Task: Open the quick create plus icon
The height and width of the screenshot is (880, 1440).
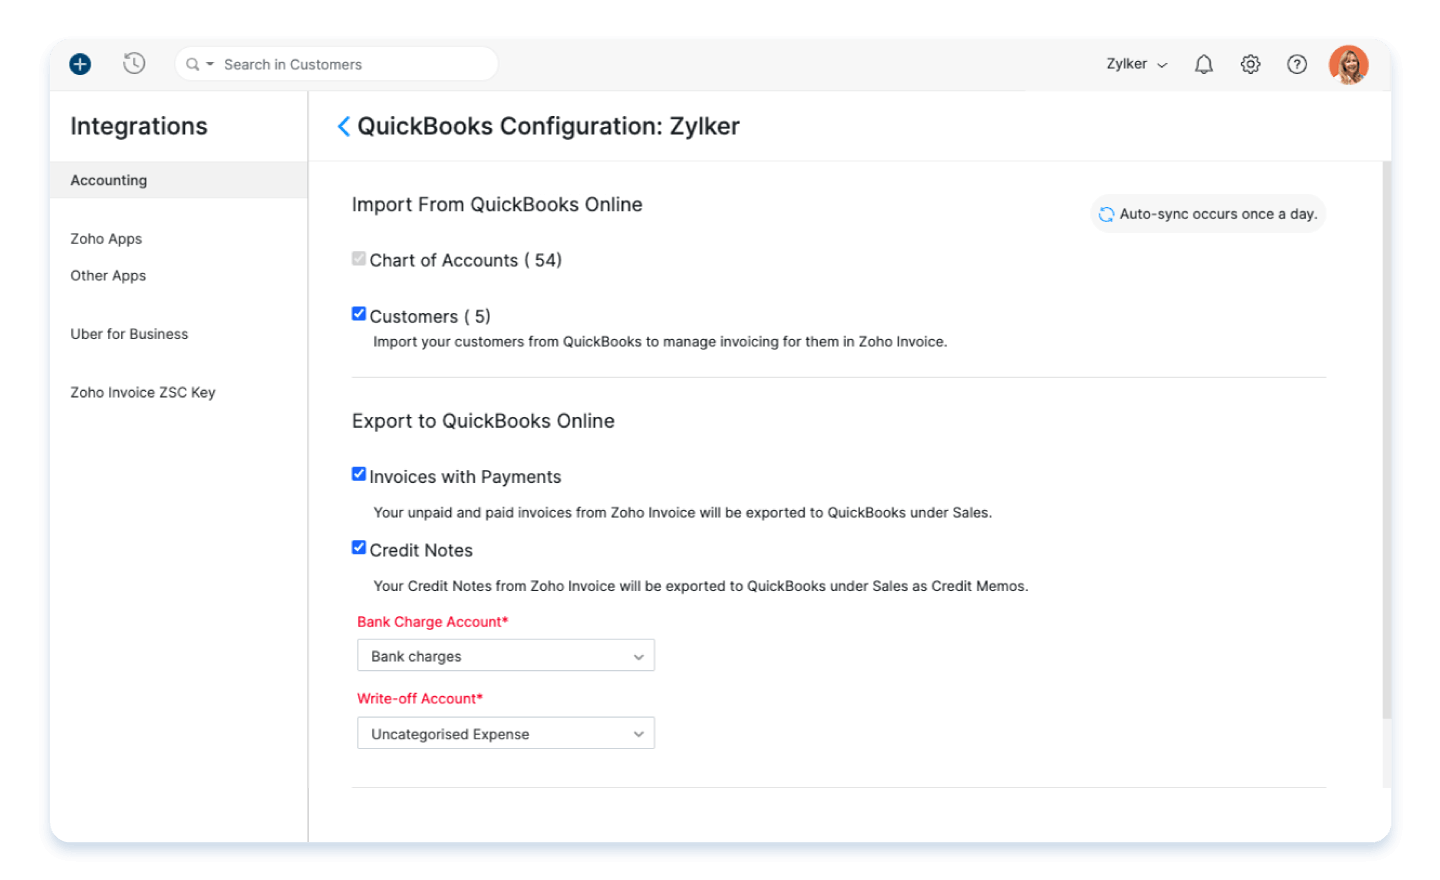Action: click(79, 63)
